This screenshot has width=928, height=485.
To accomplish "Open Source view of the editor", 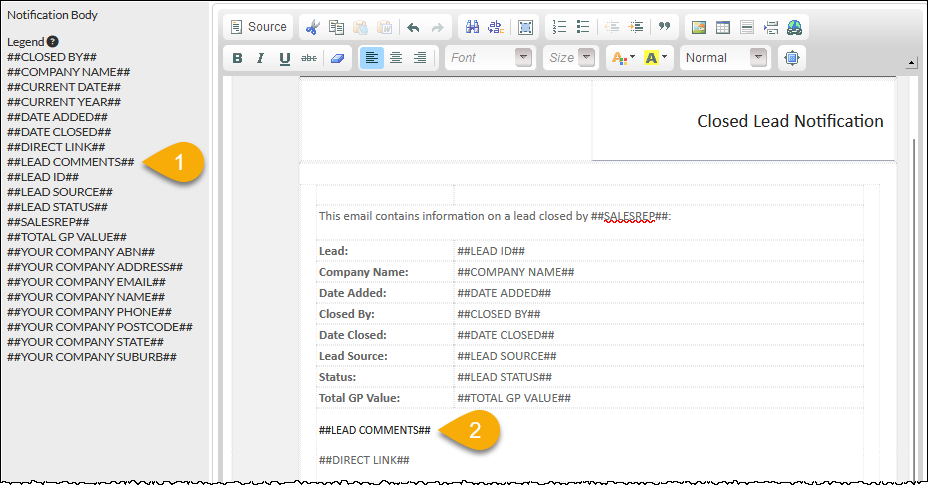I will pyautogui.click(x=259, y=27).
